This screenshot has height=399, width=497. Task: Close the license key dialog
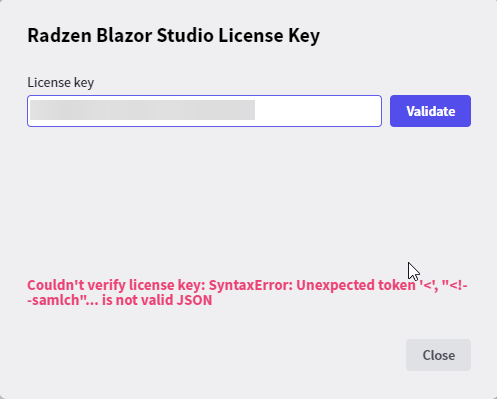point(438,355)
